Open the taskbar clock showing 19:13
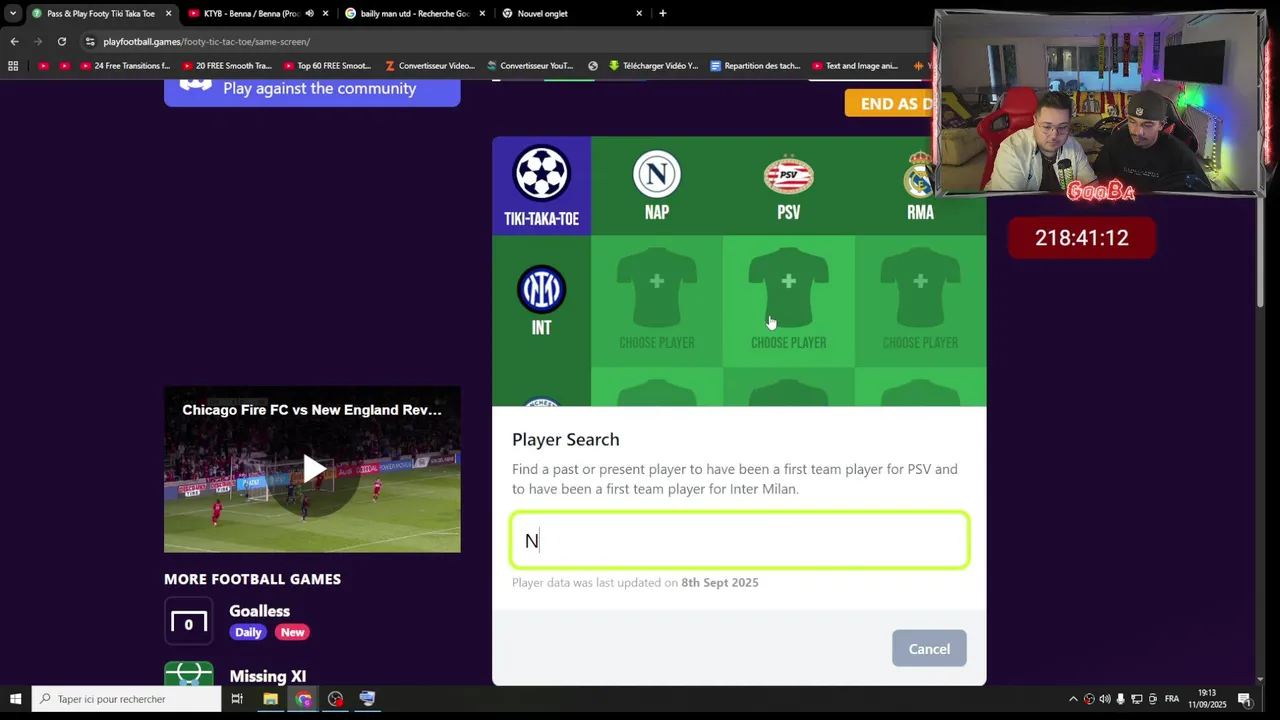This screenshot has width=1280, height=720. point(1208,699)
